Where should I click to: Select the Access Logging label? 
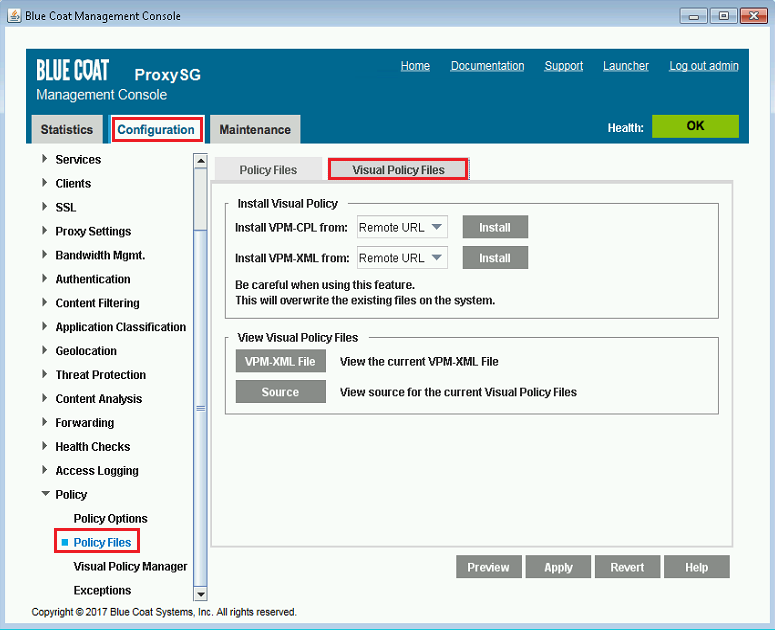click(97, 470)
